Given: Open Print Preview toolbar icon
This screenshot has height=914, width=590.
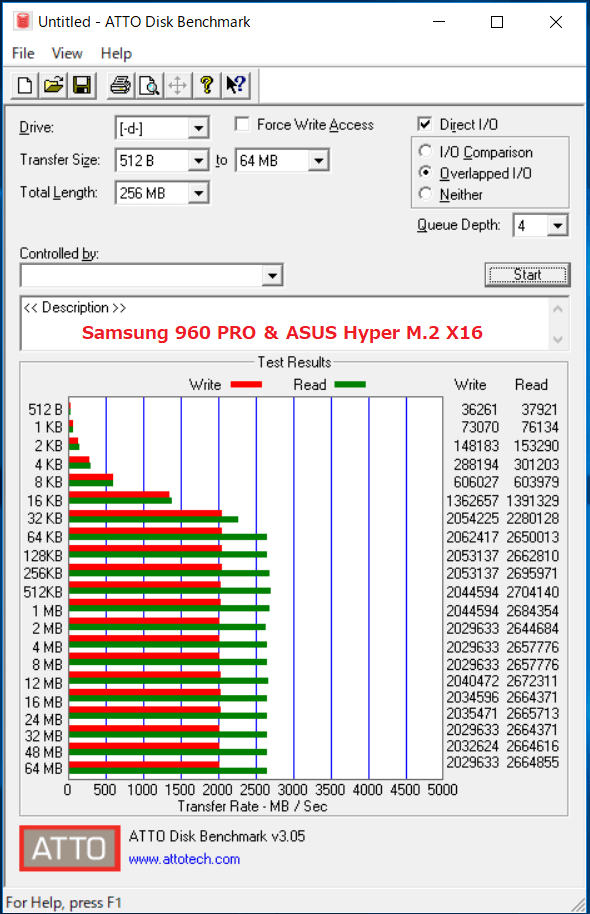Looking at the screenshot, I should [x=149, y=86].
